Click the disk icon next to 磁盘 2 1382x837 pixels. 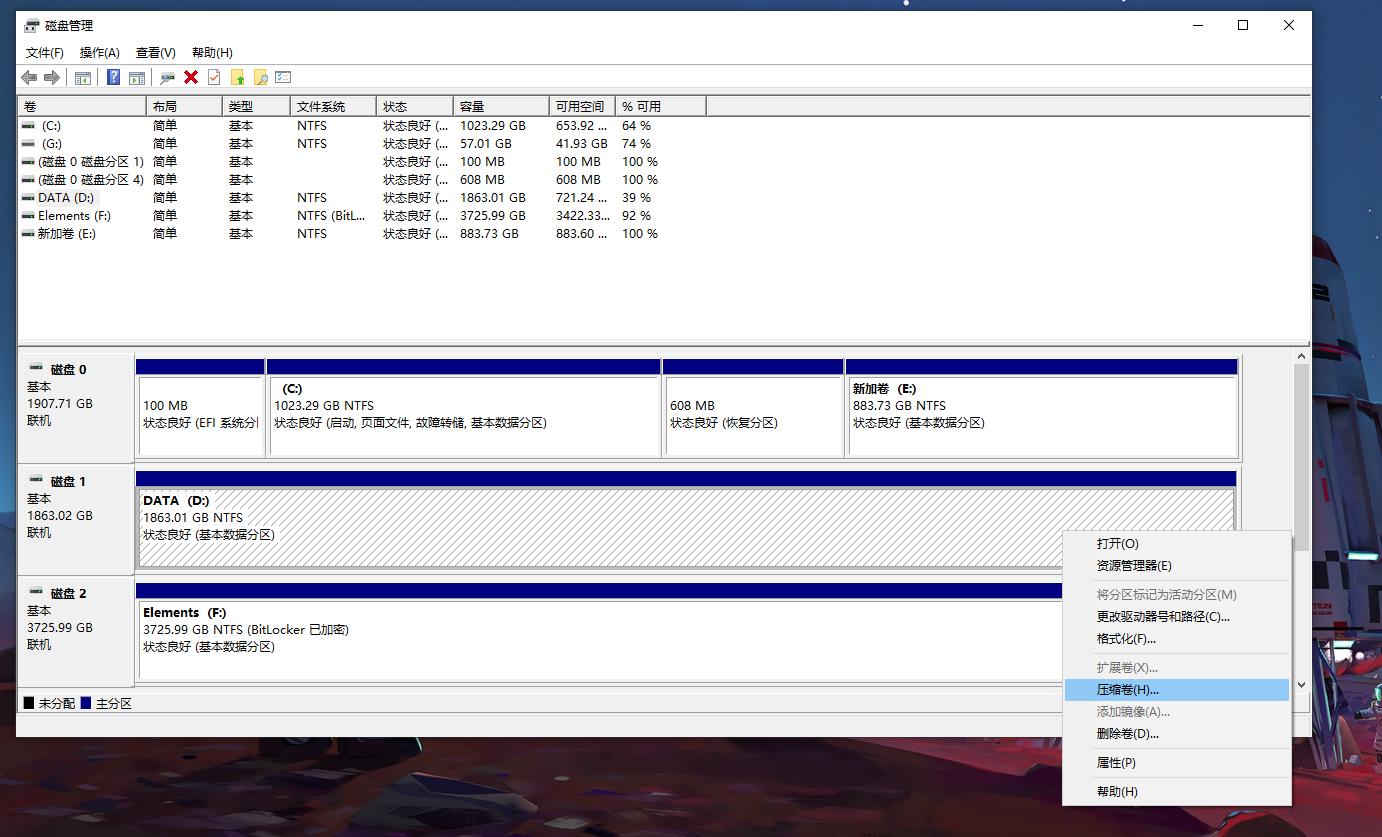tap(36, 592)
